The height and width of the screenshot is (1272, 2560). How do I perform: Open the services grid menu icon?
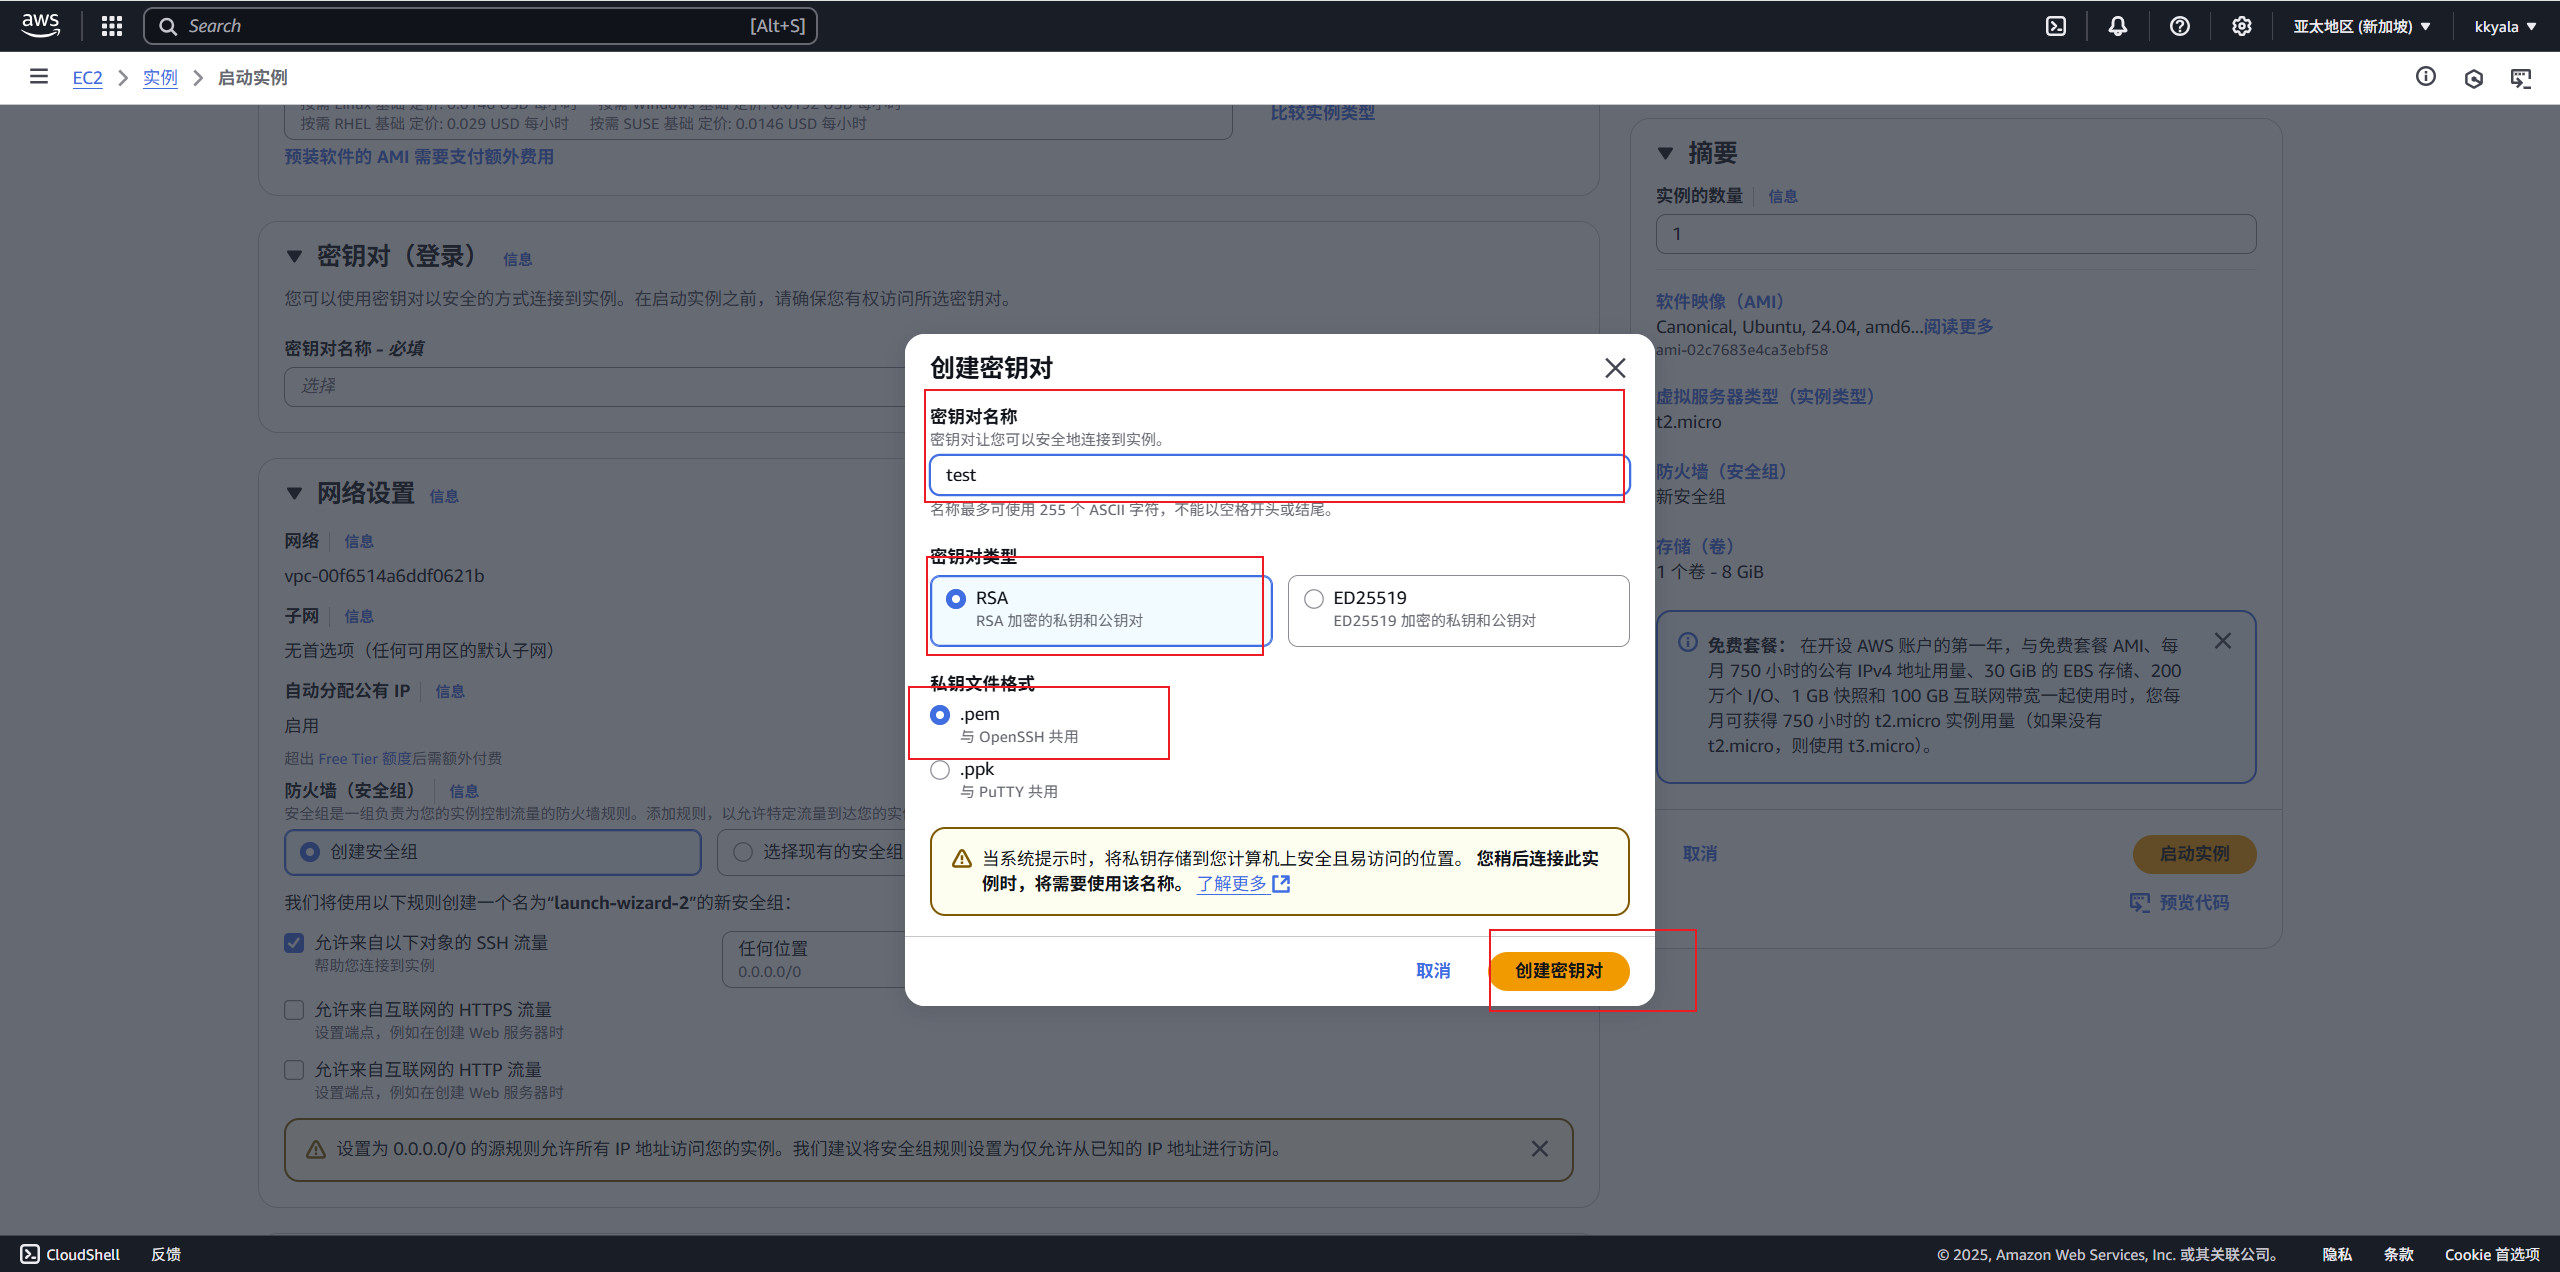[112, 26]
